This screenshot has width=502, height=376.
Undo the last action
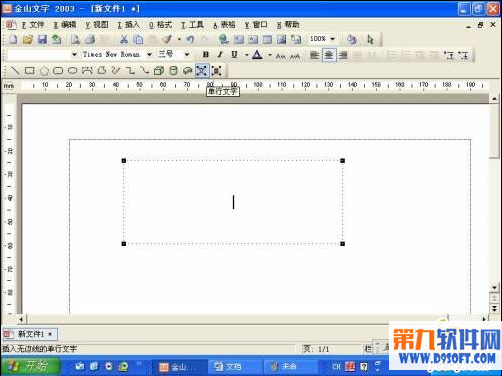(190, 39)
